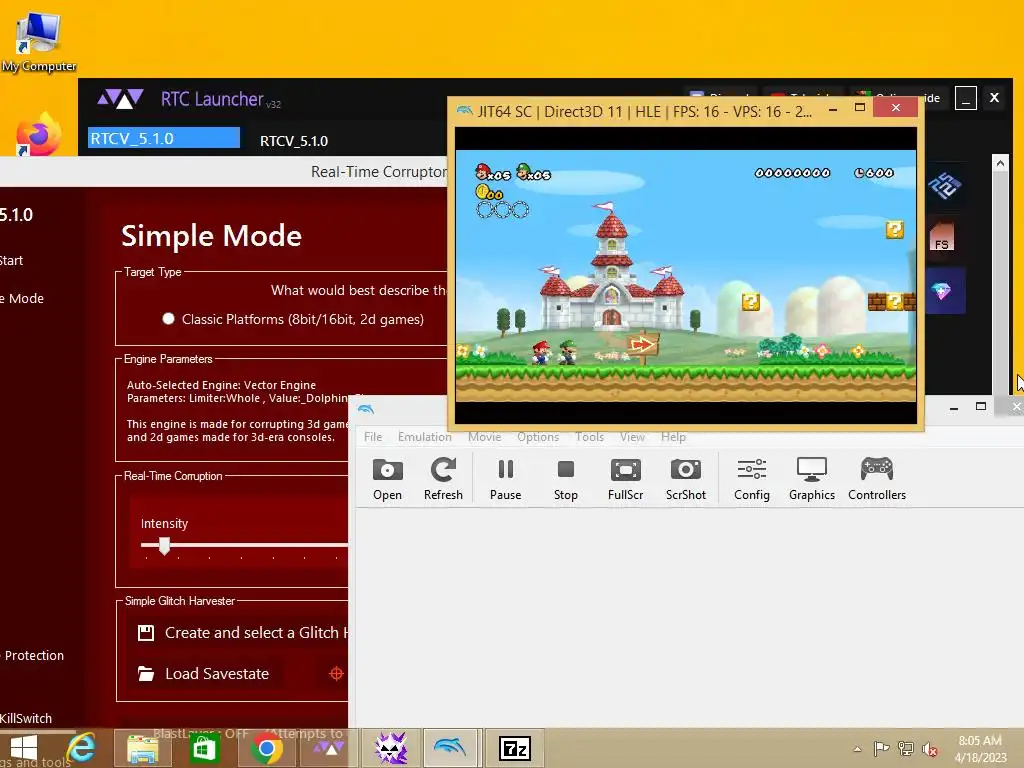Switch to RTC Launcher taskbar icon

click(x=328, y=748)
